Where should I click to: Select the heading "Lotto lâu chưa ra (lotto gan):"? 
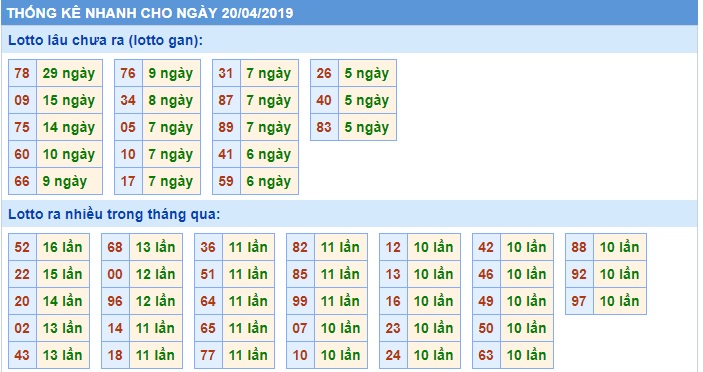pyautogui.click(x=106, y=40)
